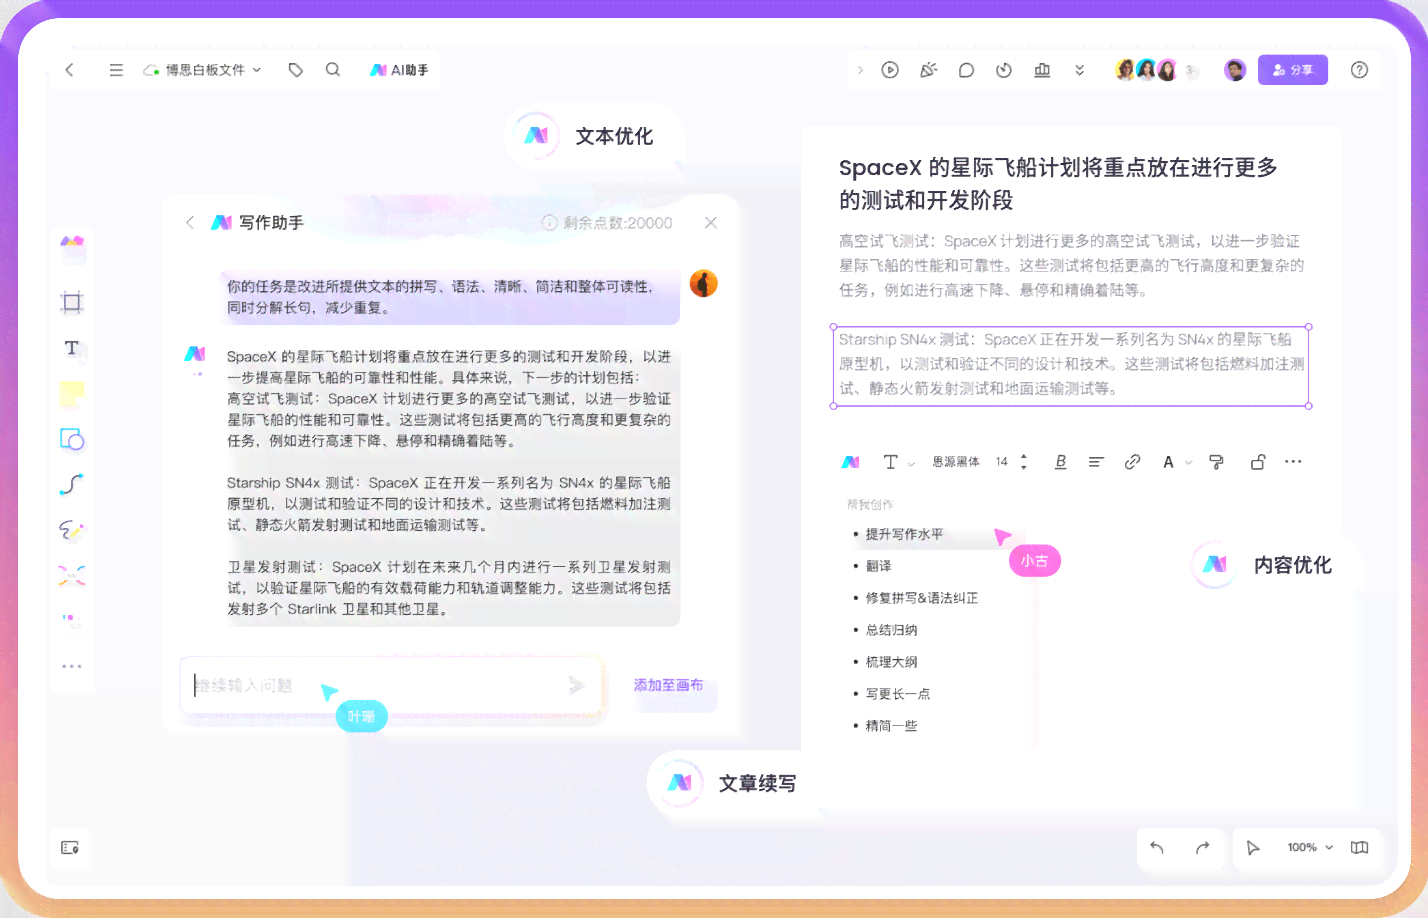Choose 梳理大纲 from the AI list
This screenshot has width=1428, height=918.
click(x=891, y=662)
